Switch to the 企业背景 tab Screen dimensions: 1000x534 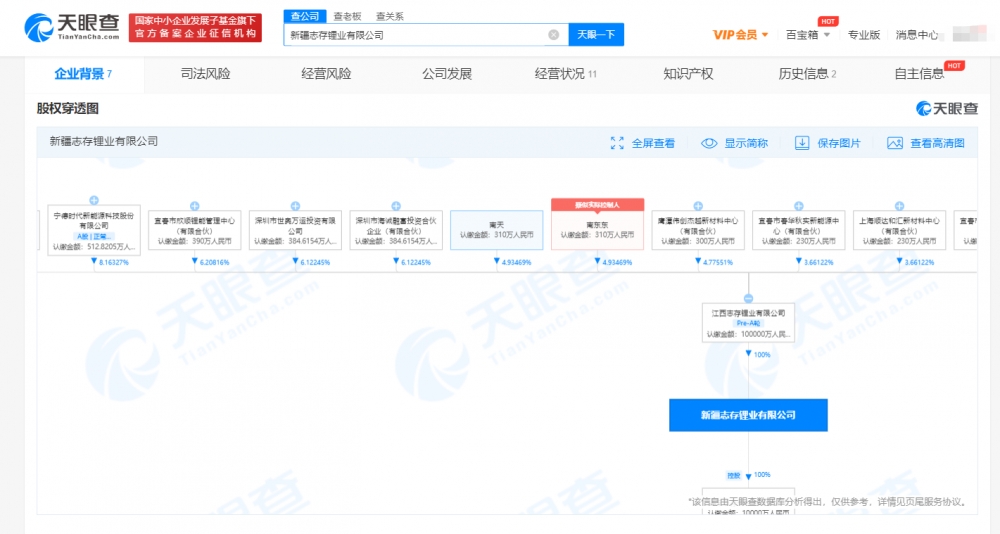point(83,74)
